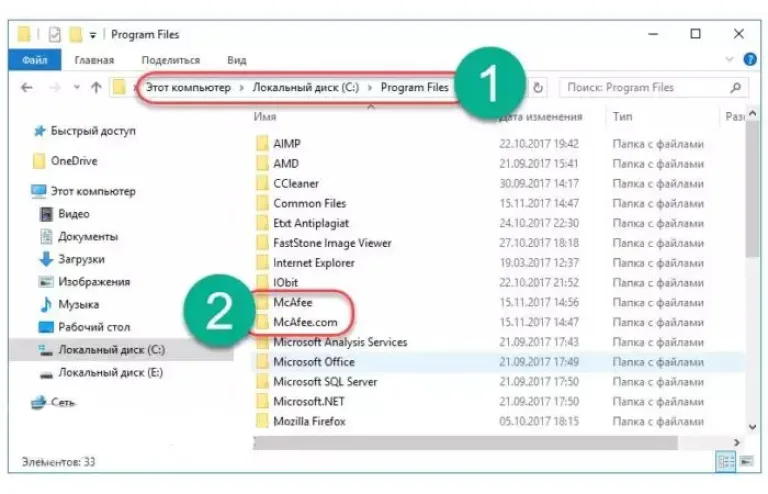Sort by Тип column header

[622, 117]
